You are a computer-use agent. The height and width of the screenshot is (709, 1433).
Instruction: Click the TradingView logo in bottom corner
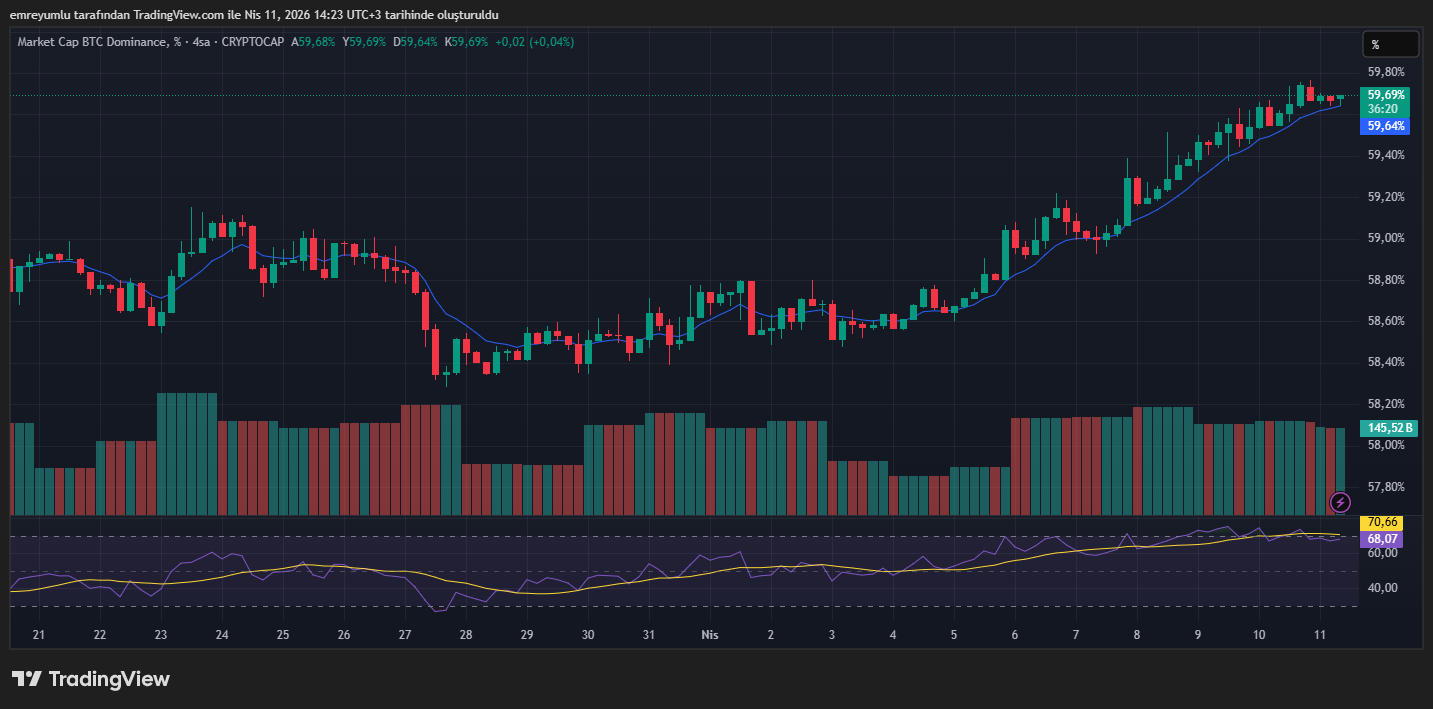pyautogui.click(x=90, y=679)
